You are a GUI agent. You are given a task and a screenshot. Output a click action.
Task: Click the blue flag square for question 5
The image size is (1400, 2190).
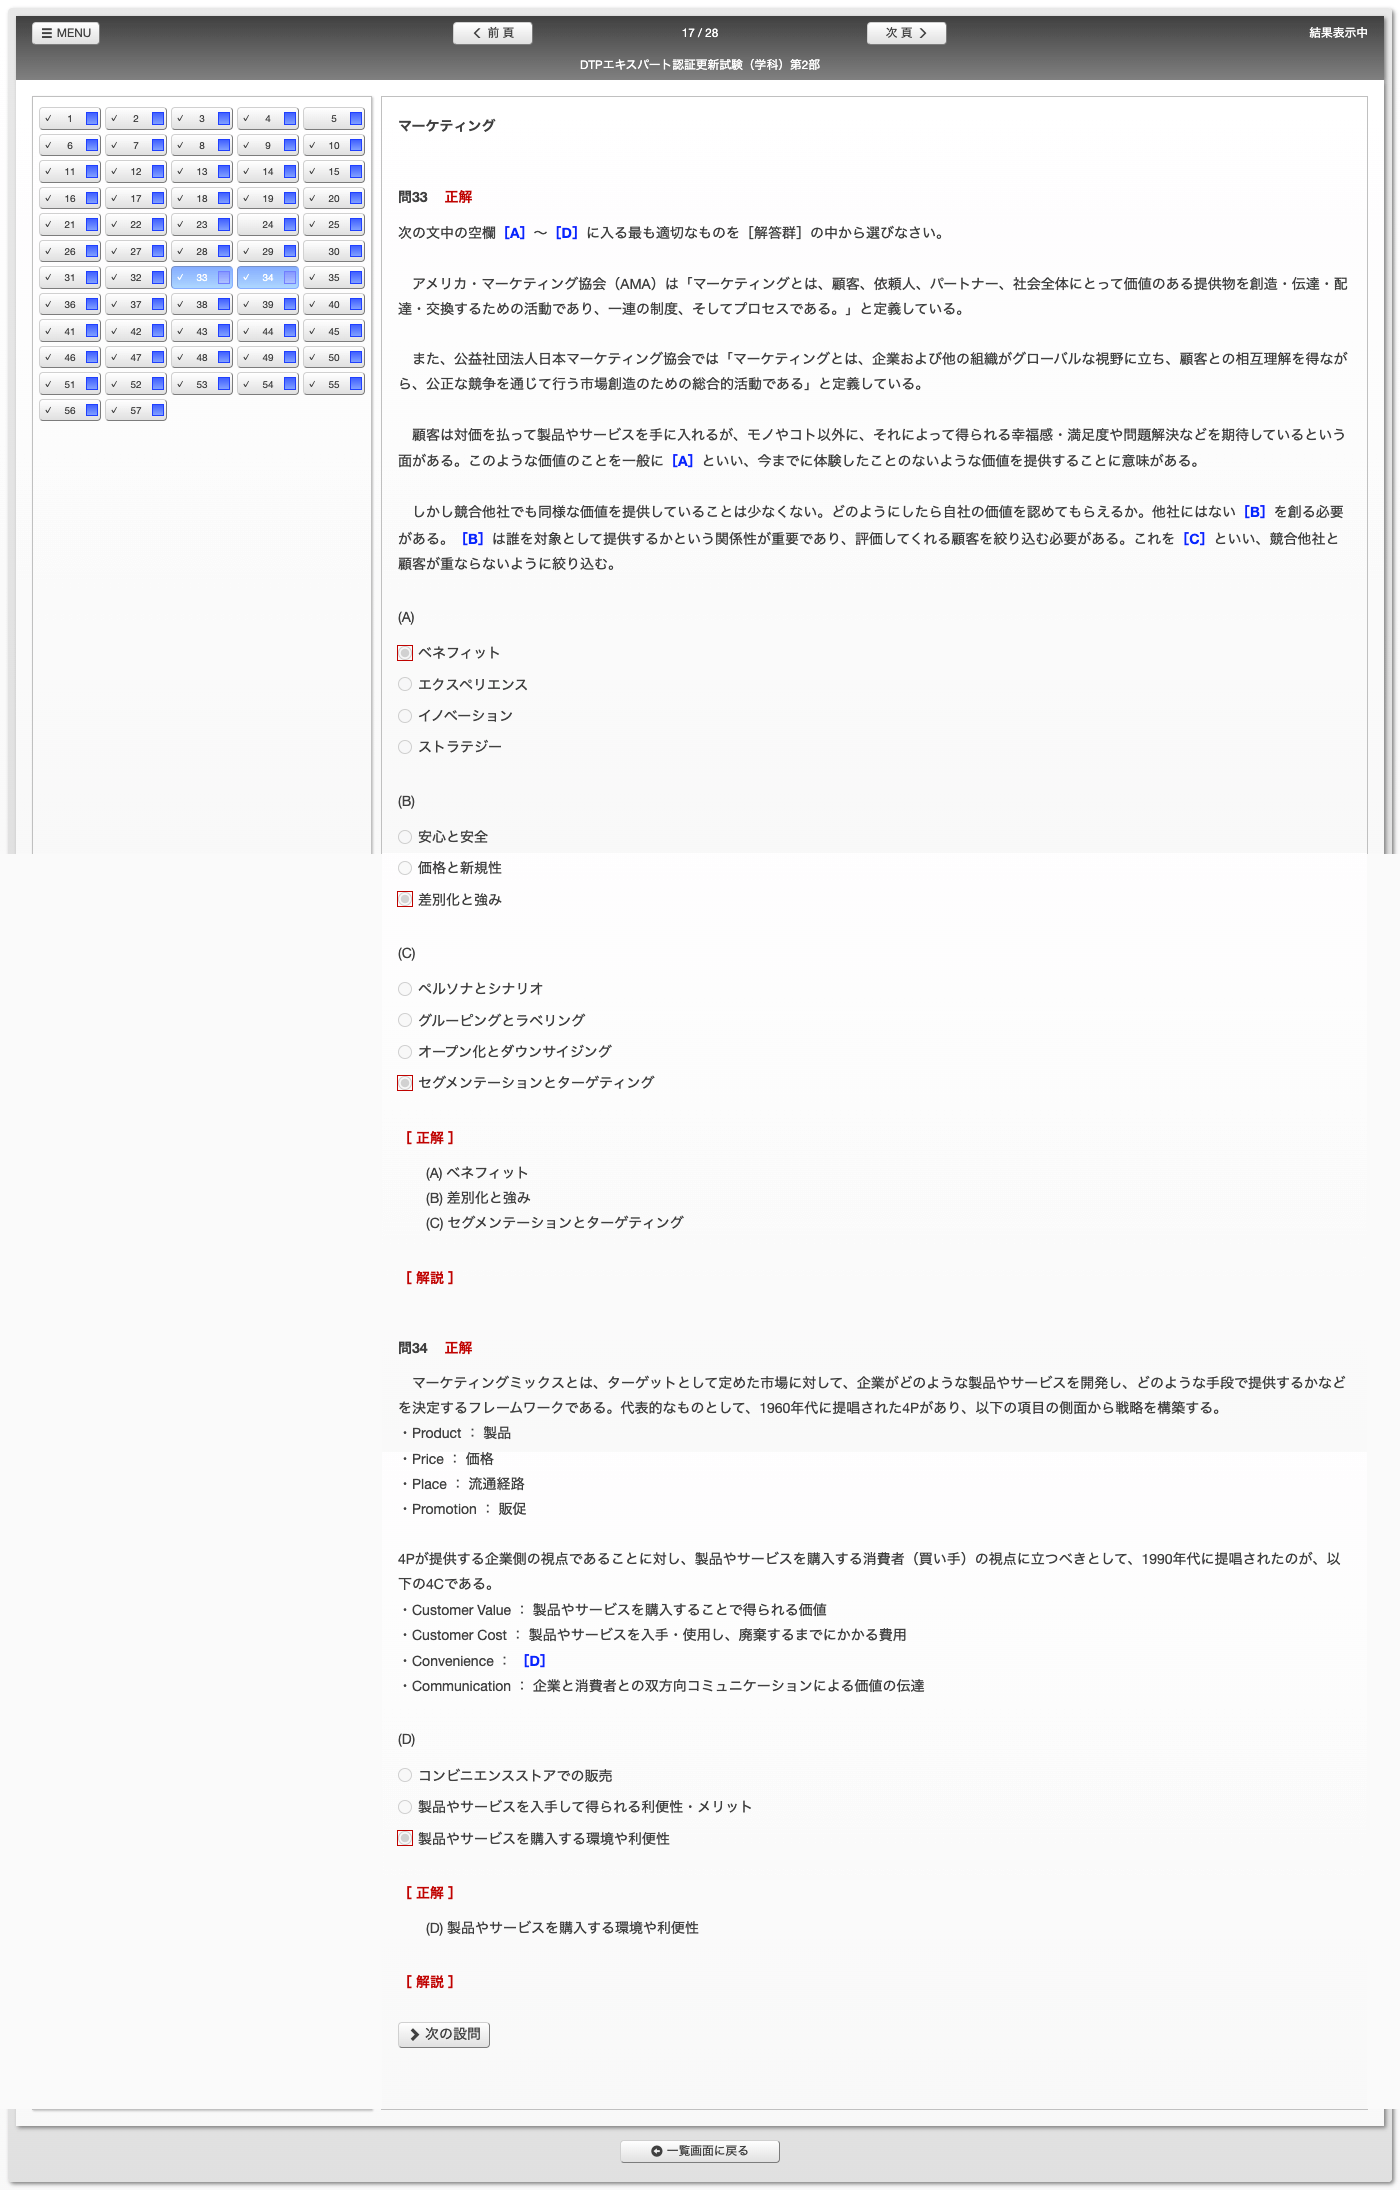click(356, 119)
